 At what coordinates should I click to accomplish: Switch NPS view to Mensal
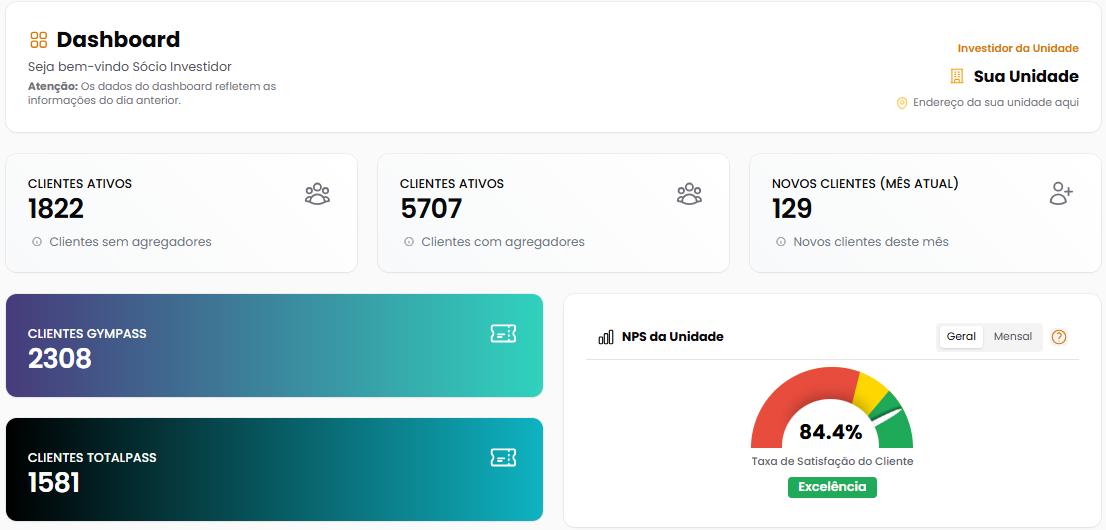tap(1013, 337)
